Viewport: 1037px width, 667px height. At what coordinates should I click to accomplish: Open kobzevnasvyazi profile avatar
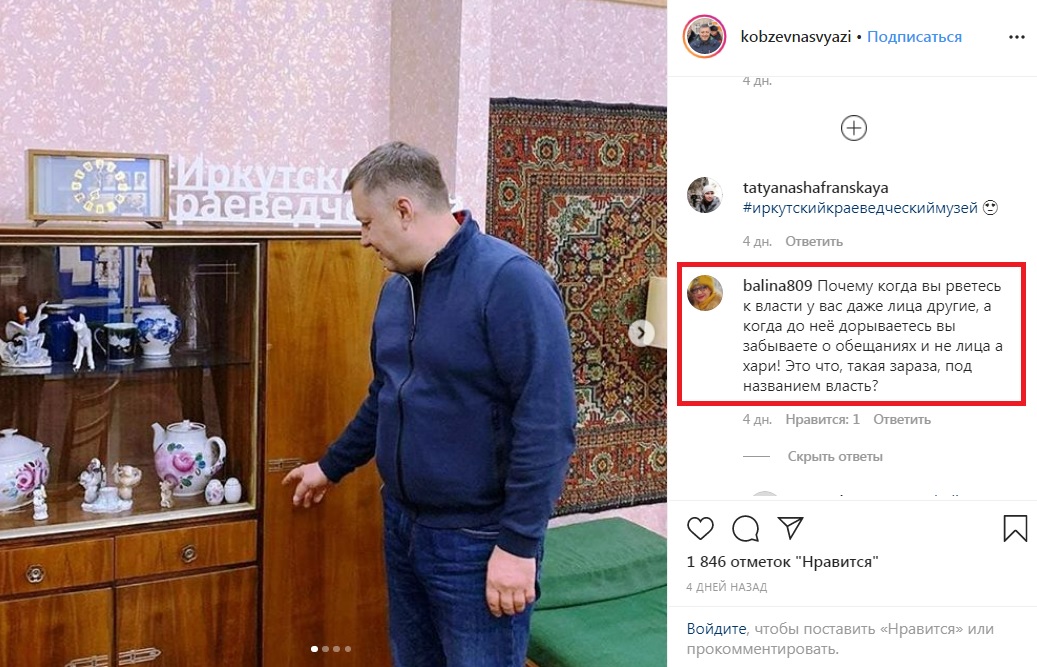[704, 36]
